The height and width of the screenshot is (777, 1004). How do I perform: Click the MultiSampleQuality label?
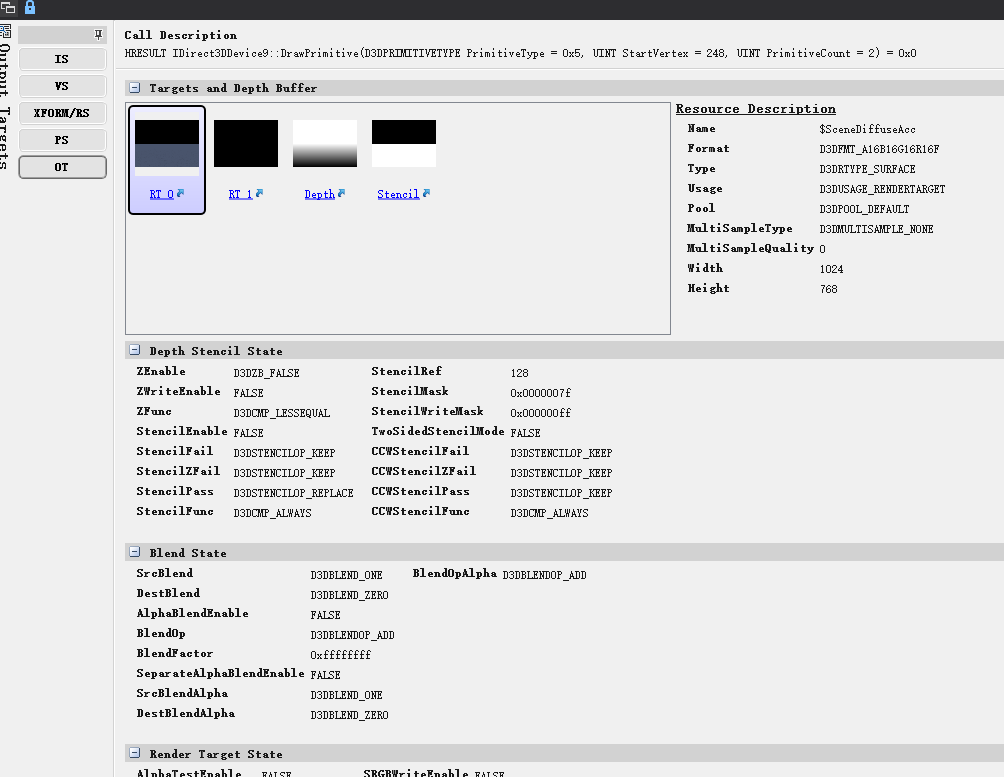coord(750,248)
